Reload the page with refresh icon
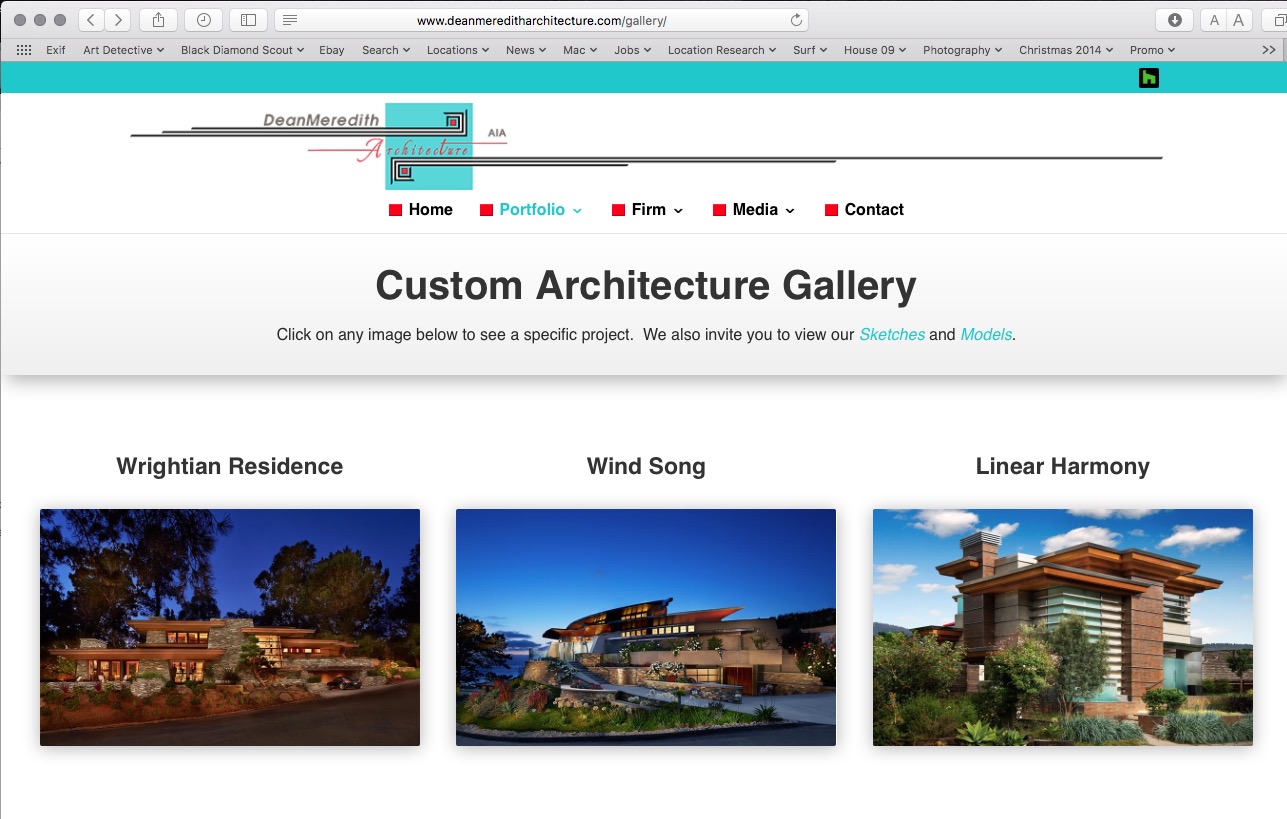The height and width of the screenshot is (819, 1287). [x=796, y=20]
